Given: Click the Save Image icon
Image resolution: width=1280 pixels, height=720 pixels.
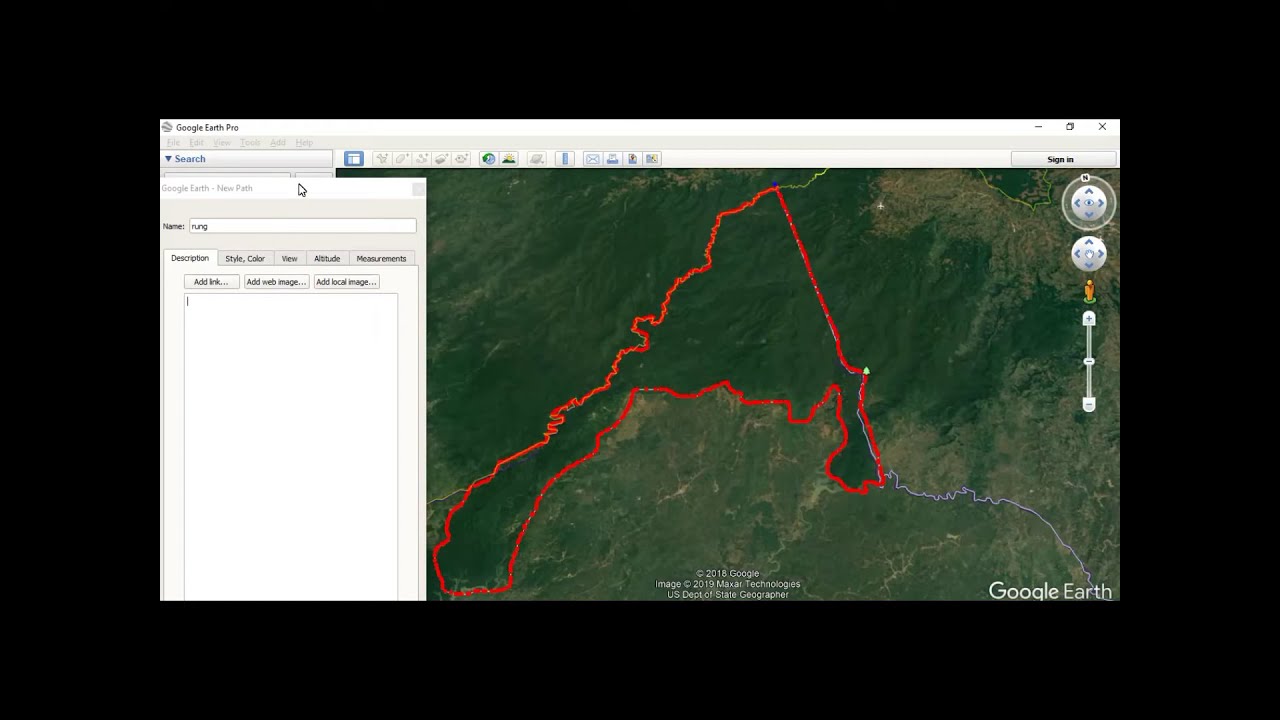Looking at the screenshot, I should click(633, 158).
